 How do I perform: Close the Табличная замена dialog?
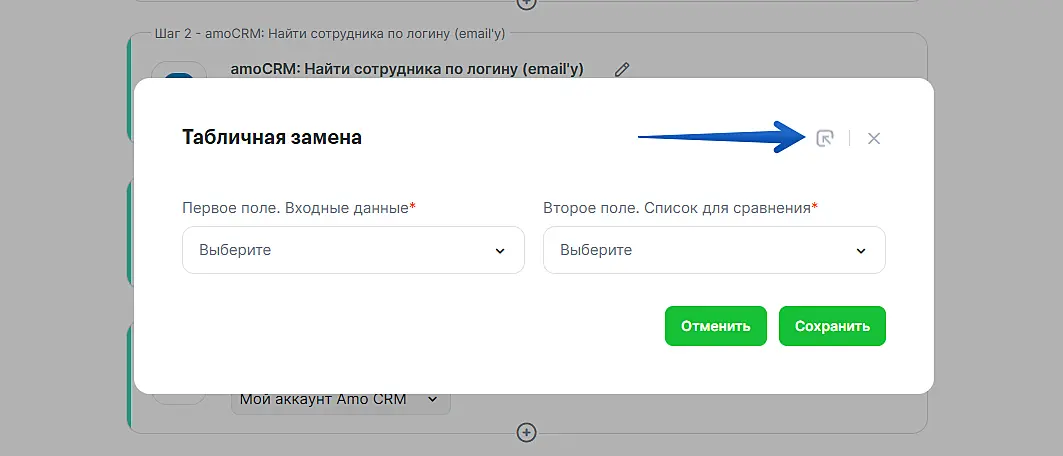874,138
